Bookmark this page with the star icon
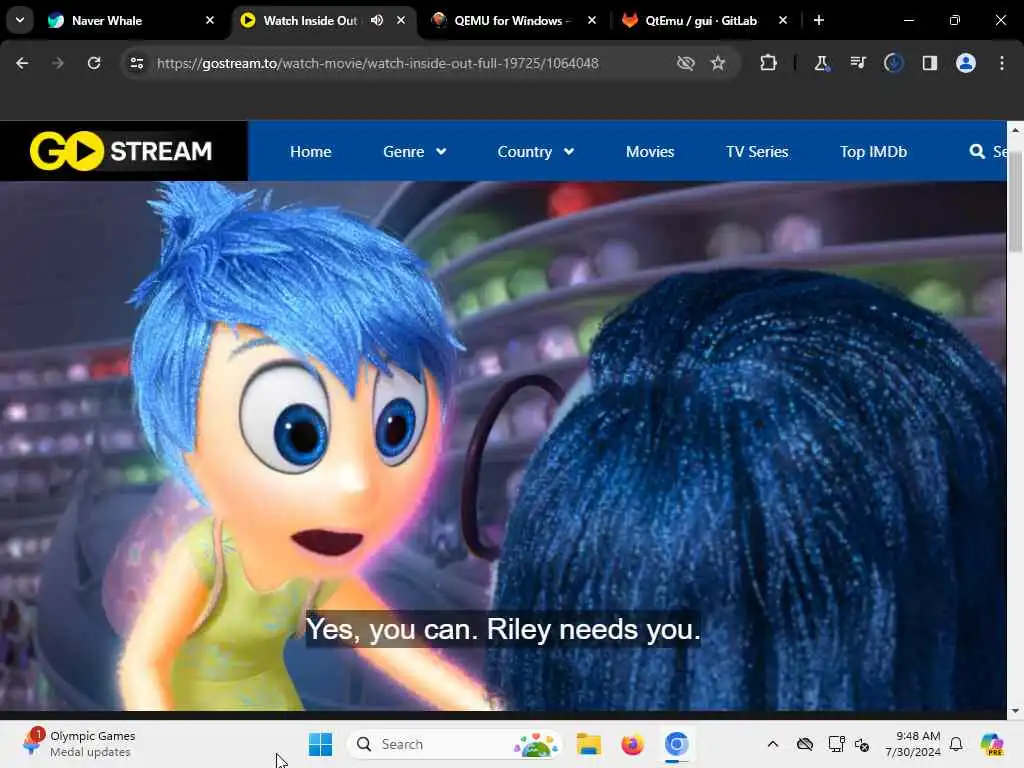The height and width of the screenshot is (768, 1024). 718,63
